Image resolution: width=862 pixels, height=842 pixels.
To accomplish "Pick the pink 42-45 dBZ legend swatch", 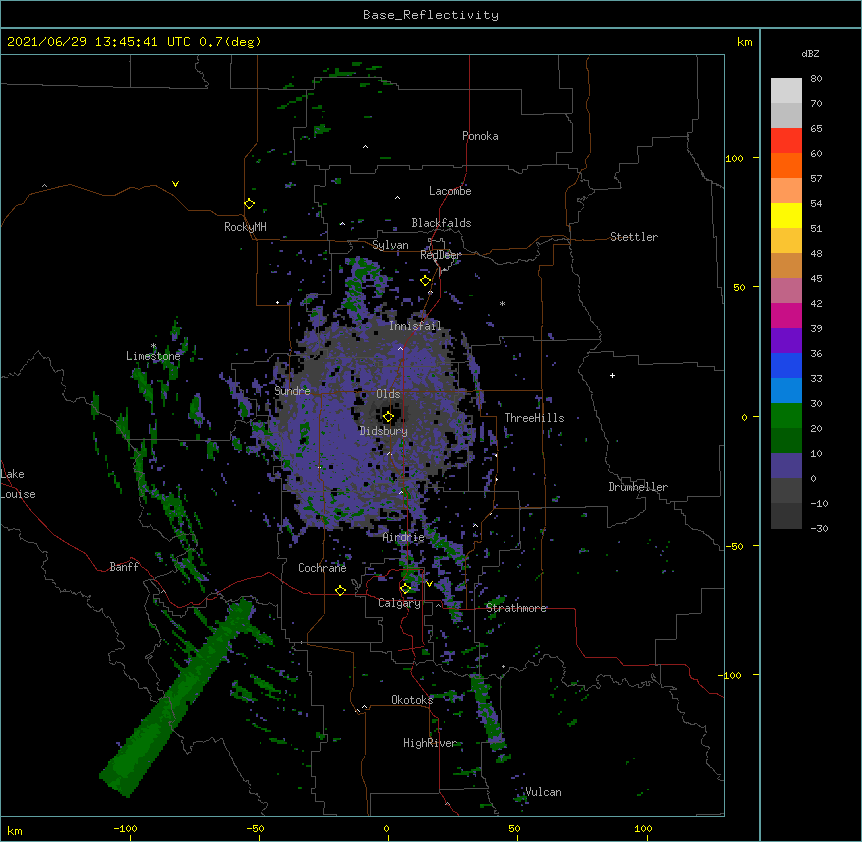I will [786, 291].
